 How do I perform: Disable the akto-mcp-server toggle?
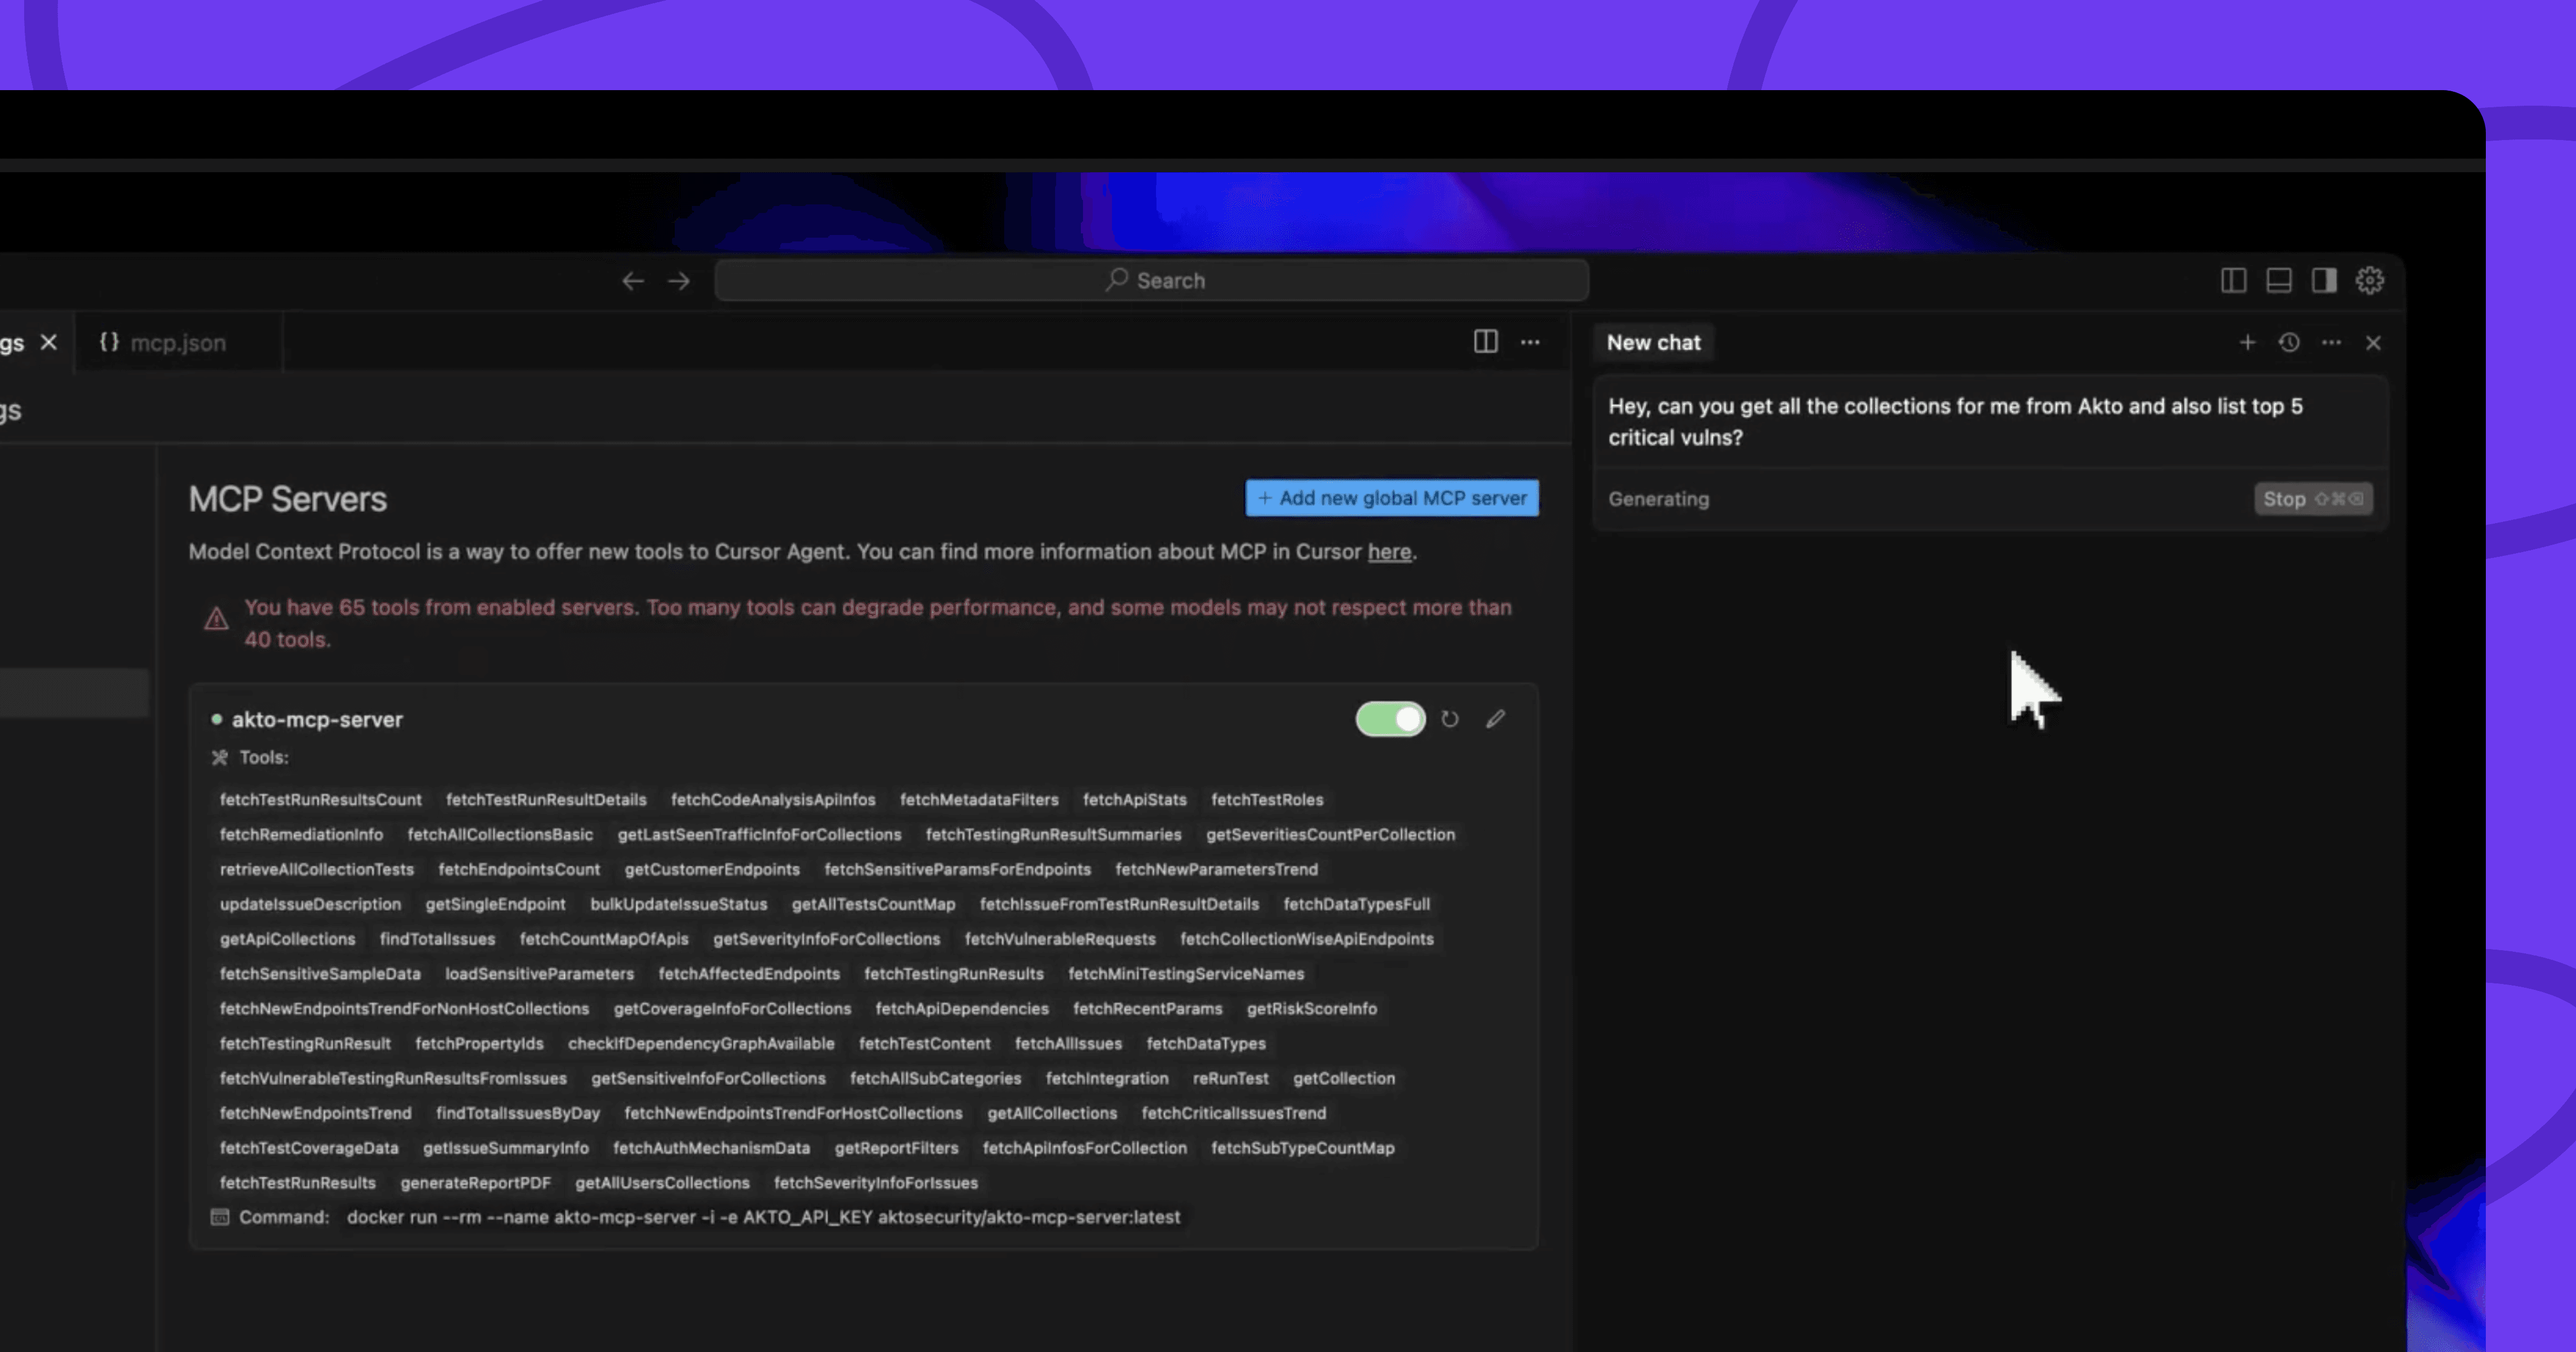pos(1390,719)
